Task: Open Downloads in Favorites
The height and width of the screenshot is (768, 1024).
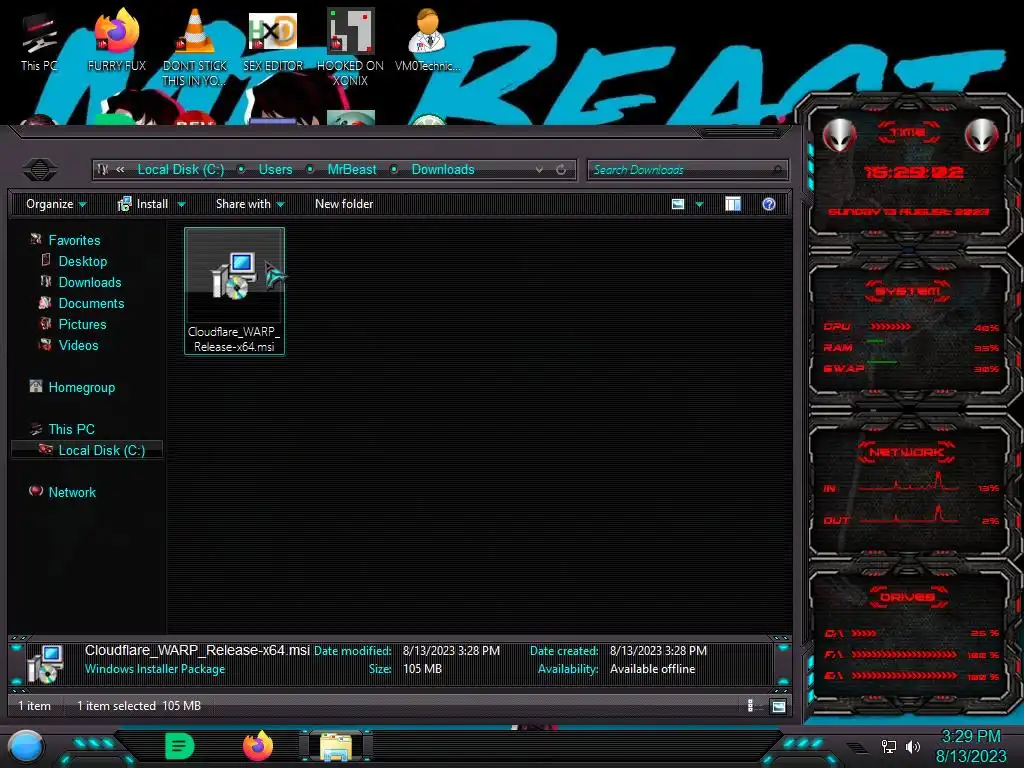Action: click(x=89, y=282)
